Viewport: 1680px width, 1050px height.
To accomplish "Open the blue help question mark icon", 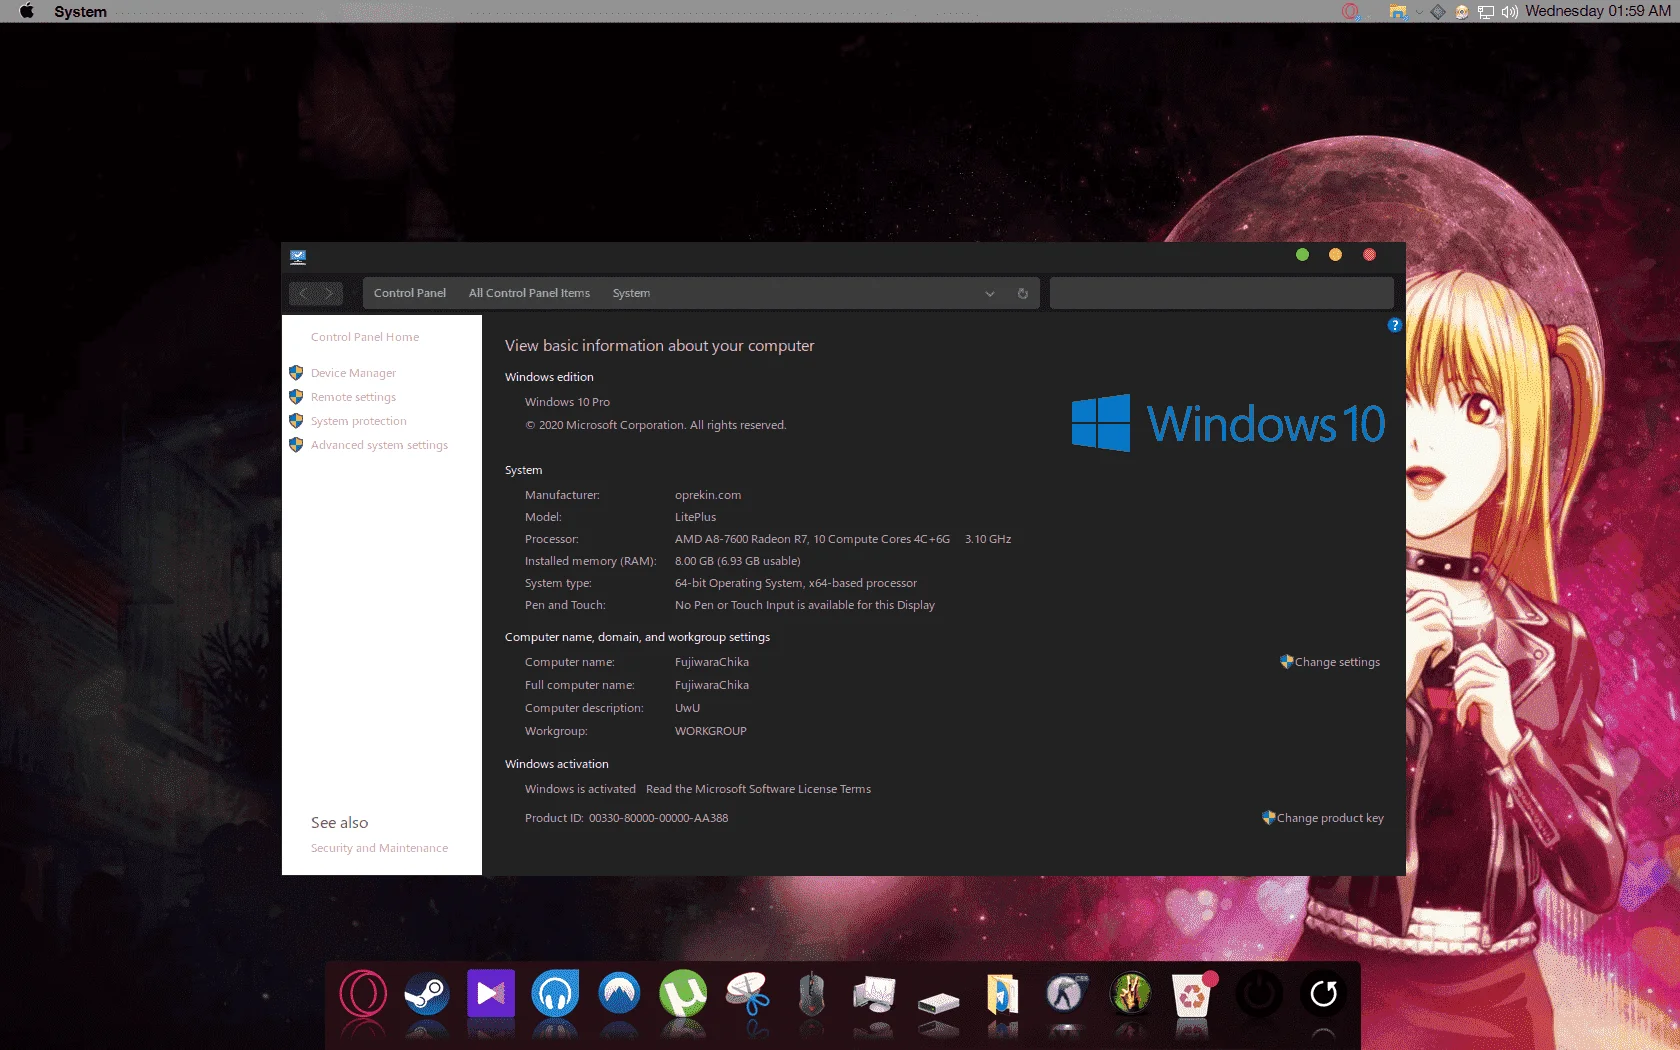I will [1395, 325].
